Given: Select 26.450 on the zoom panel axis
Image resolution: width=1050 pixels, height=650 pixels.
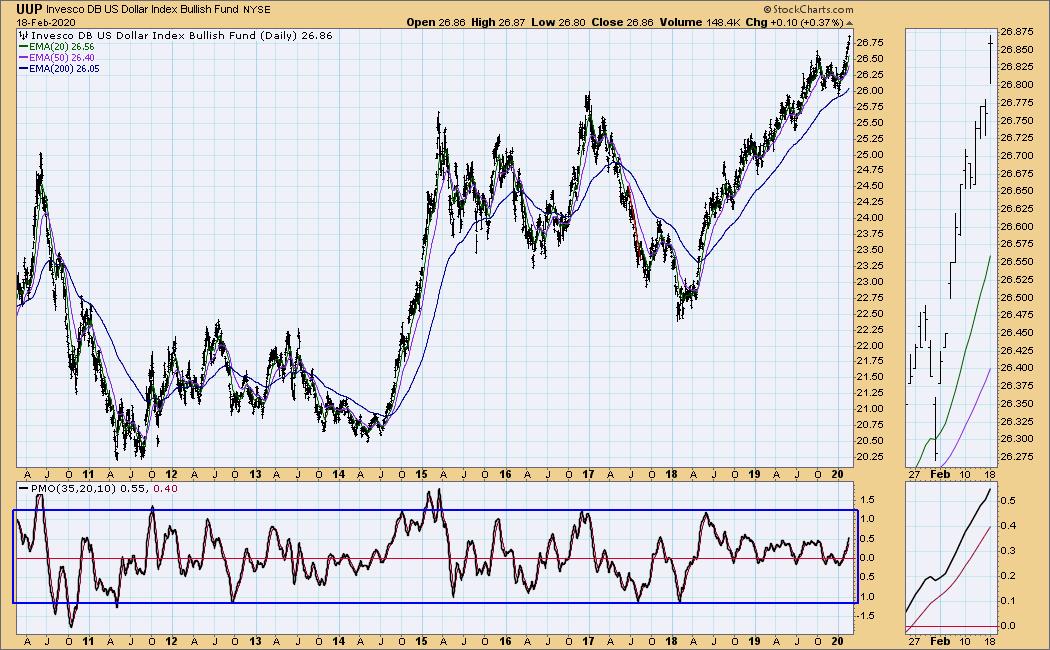Looking at the screenshot, I should pos(1017,333).
